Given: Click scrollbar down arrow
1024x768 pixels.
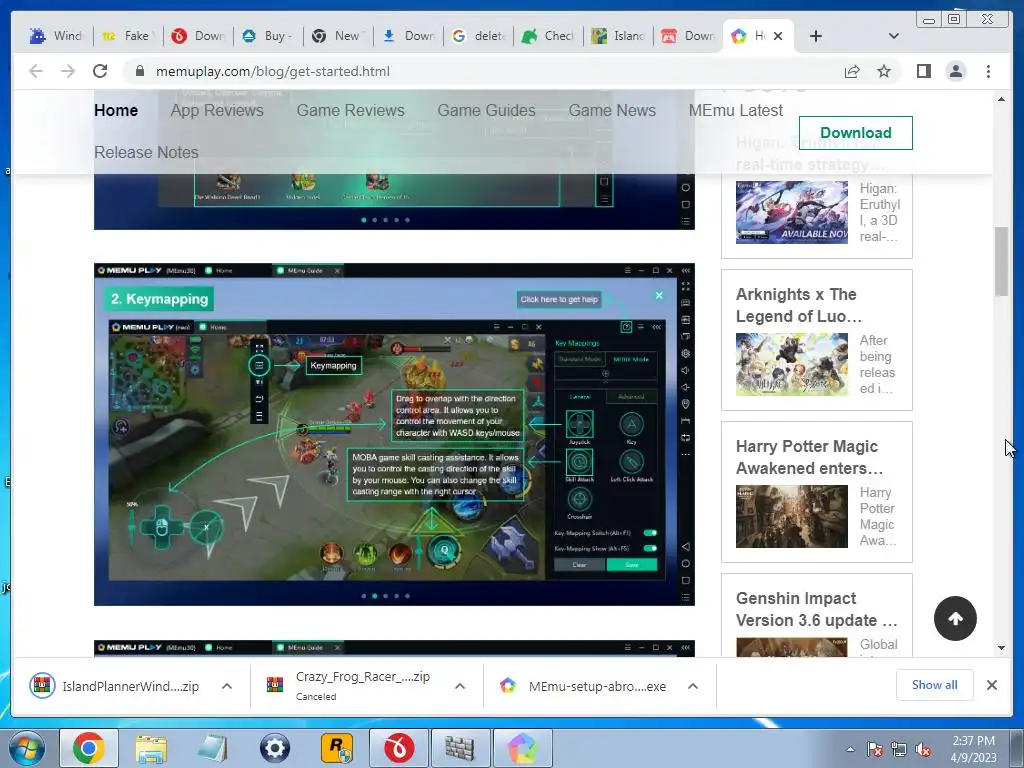Looking at the screenshot, I should tap(1001, 648).
